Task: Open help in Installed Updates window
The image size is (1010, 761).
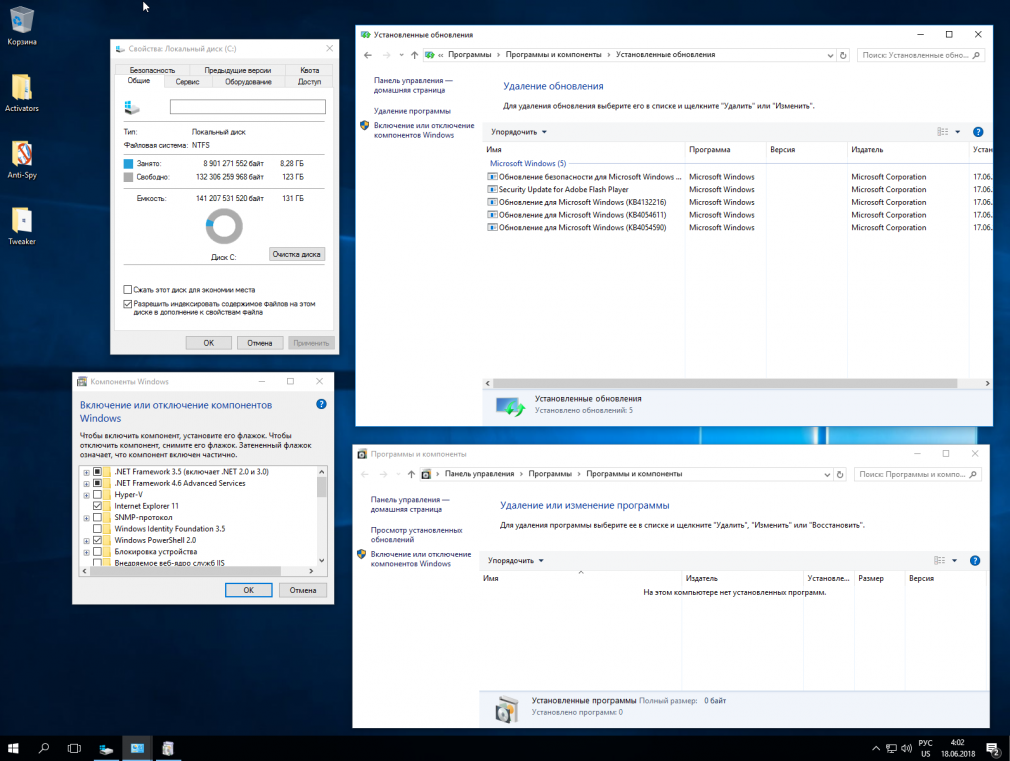Action: coord(978,132)
